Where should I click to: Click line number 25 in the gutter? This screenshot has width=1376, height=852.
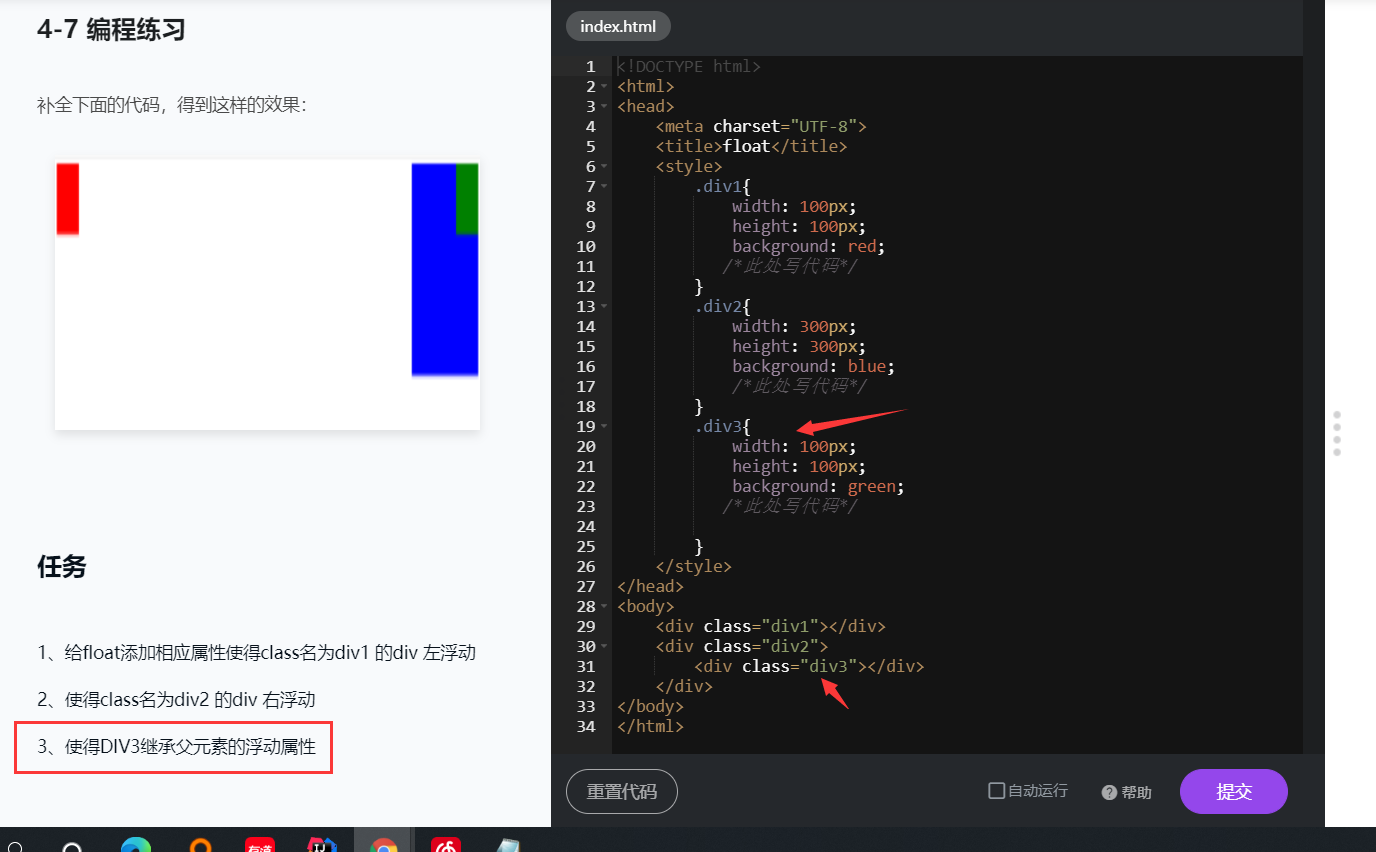[x=586, y=546]
